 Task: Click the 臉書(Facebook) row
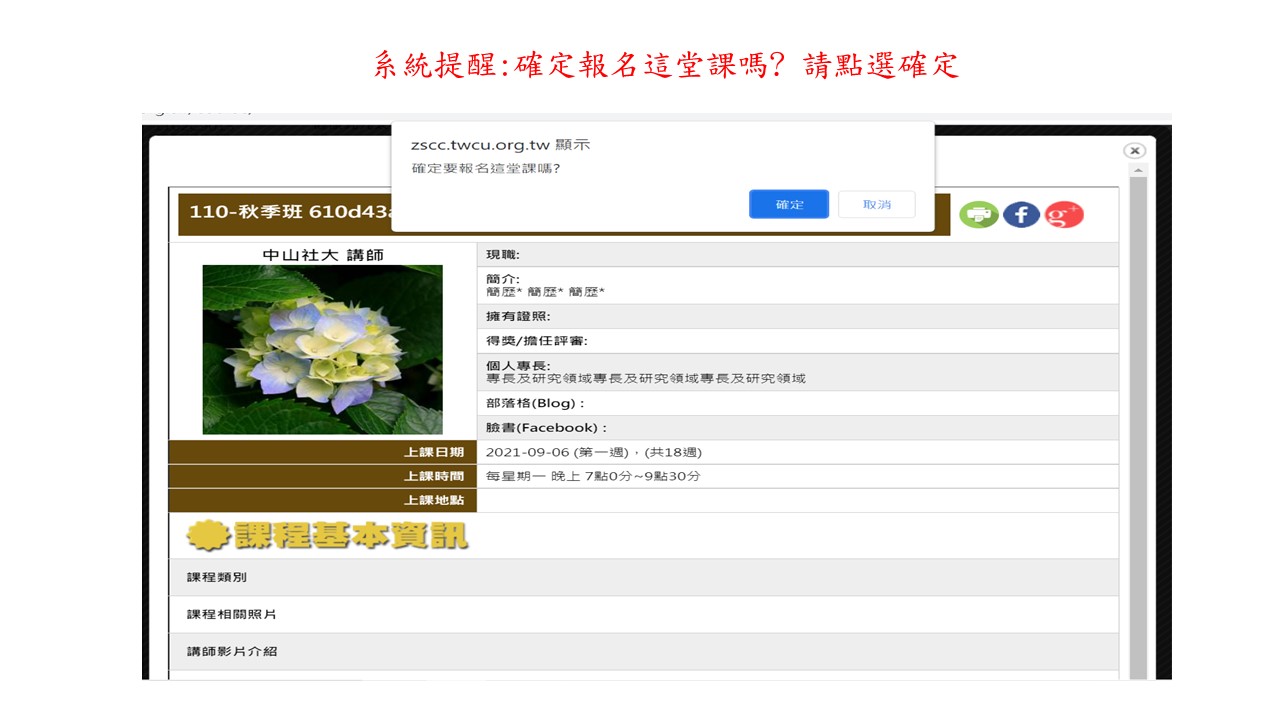coord(798,428)
